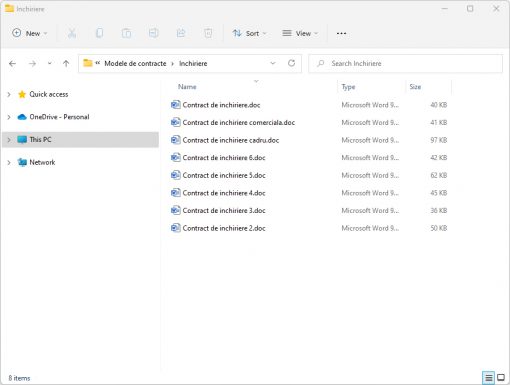Sort by the Name column header
Viewport: 510px width, 385px height.
[187, 87]
